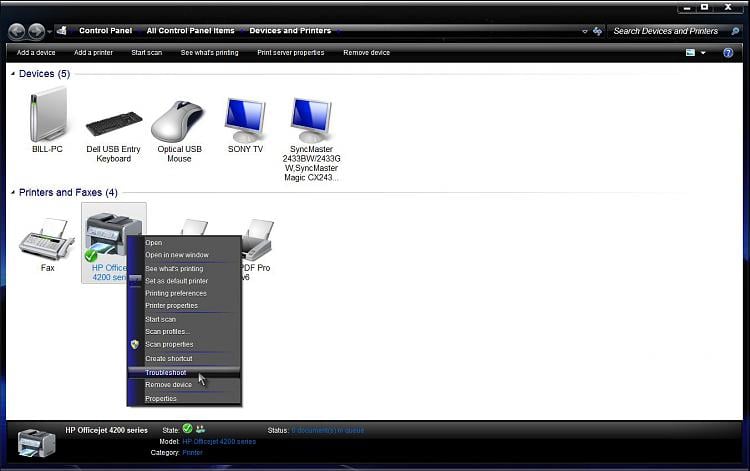Click the search magnifier icon

point(735,31)
